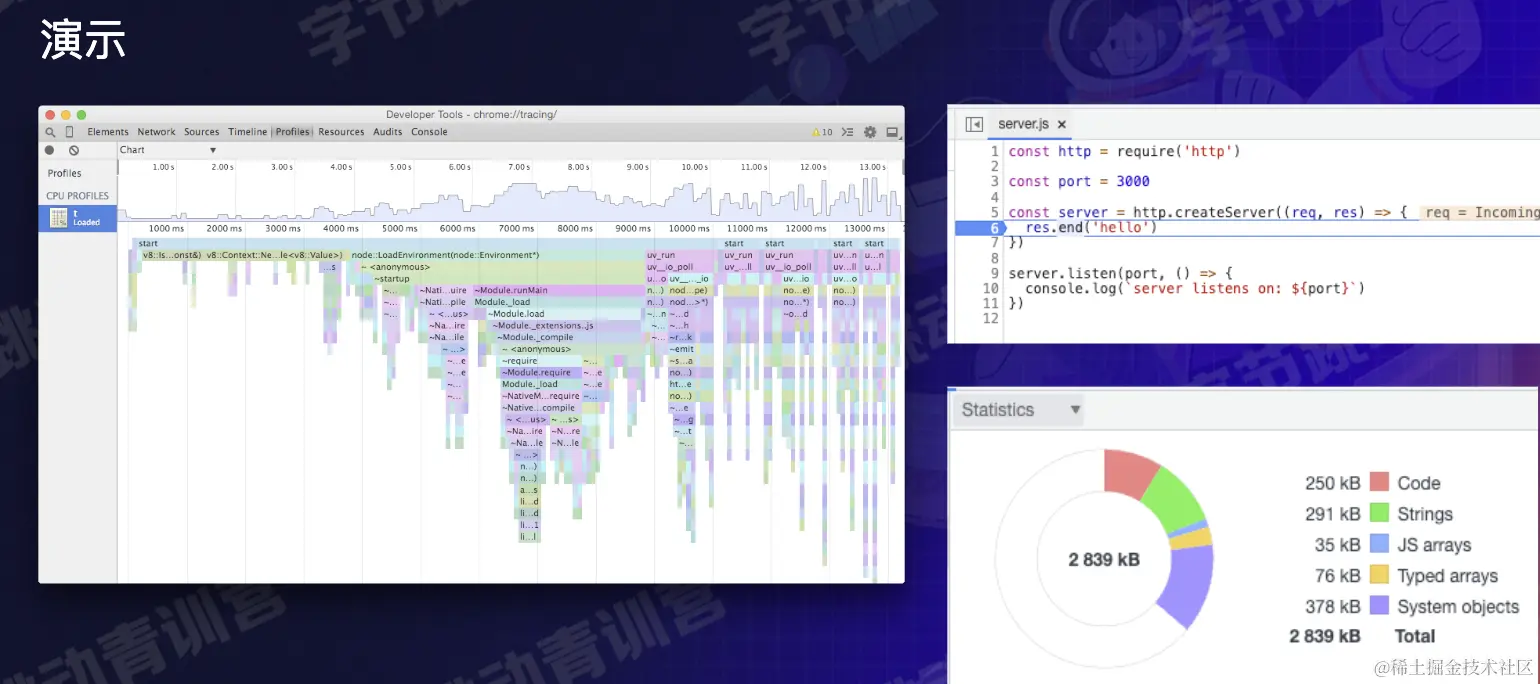The image size is (1540, 684).
Task: Click the clear all profiles icon
Action: point(74,150)
